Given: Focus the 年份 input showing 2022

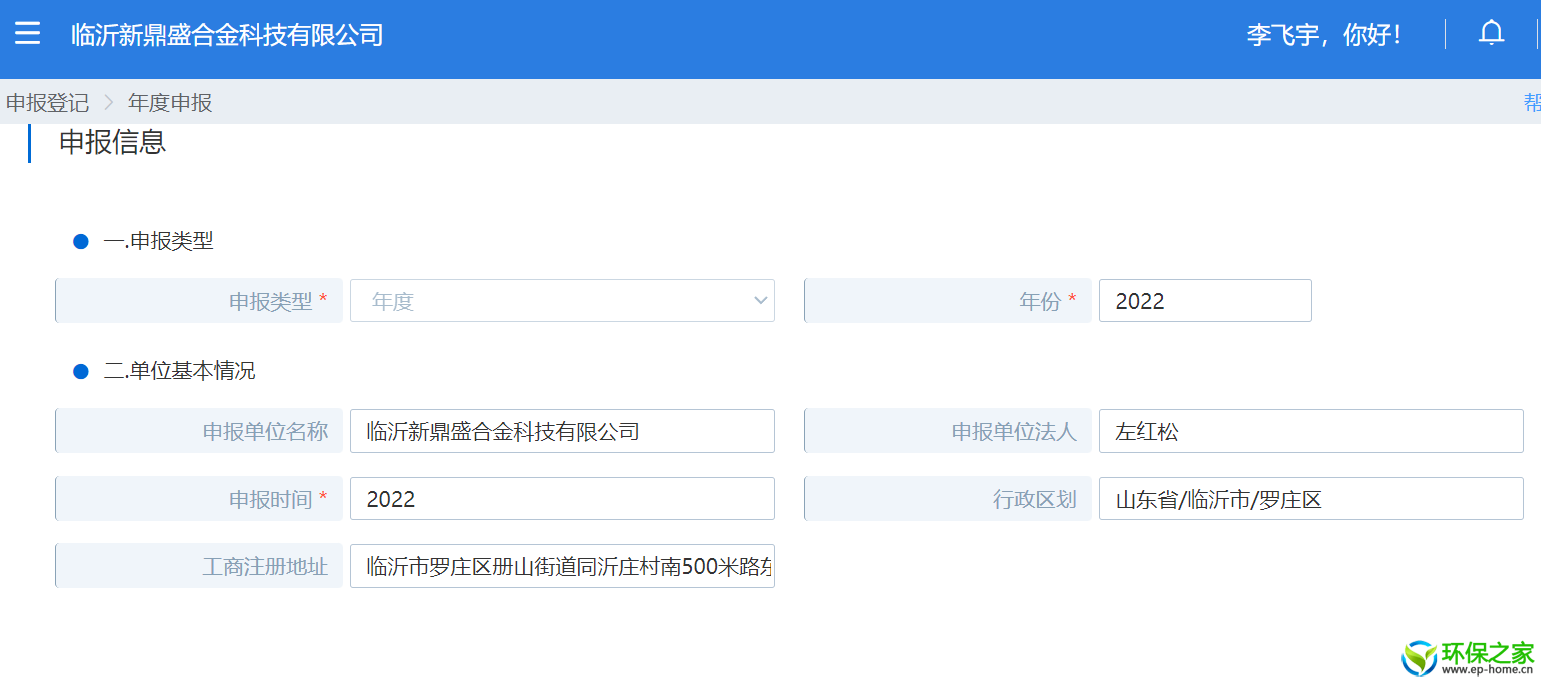Looking at the screenshot, I should 1204,301.
